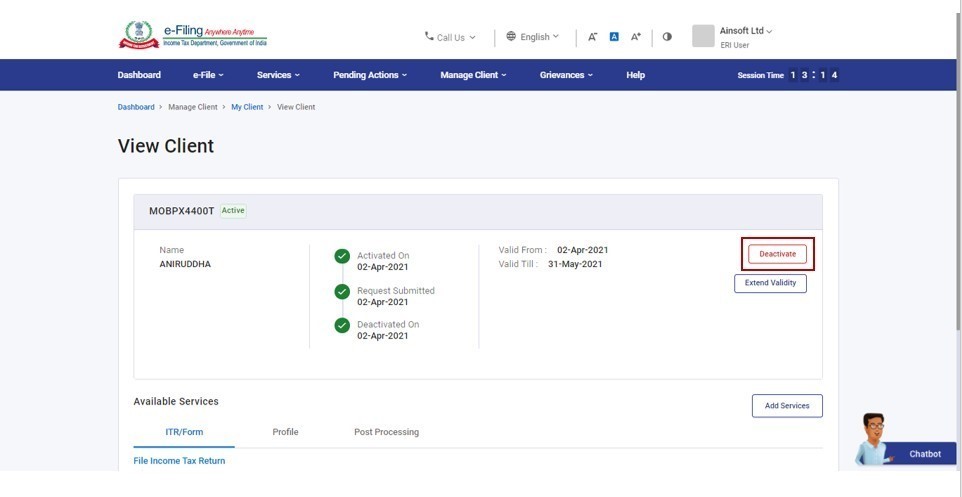The image size is (962, 497).
Task: Switch to the Profile tab
Action: click(x=285, y=432)
